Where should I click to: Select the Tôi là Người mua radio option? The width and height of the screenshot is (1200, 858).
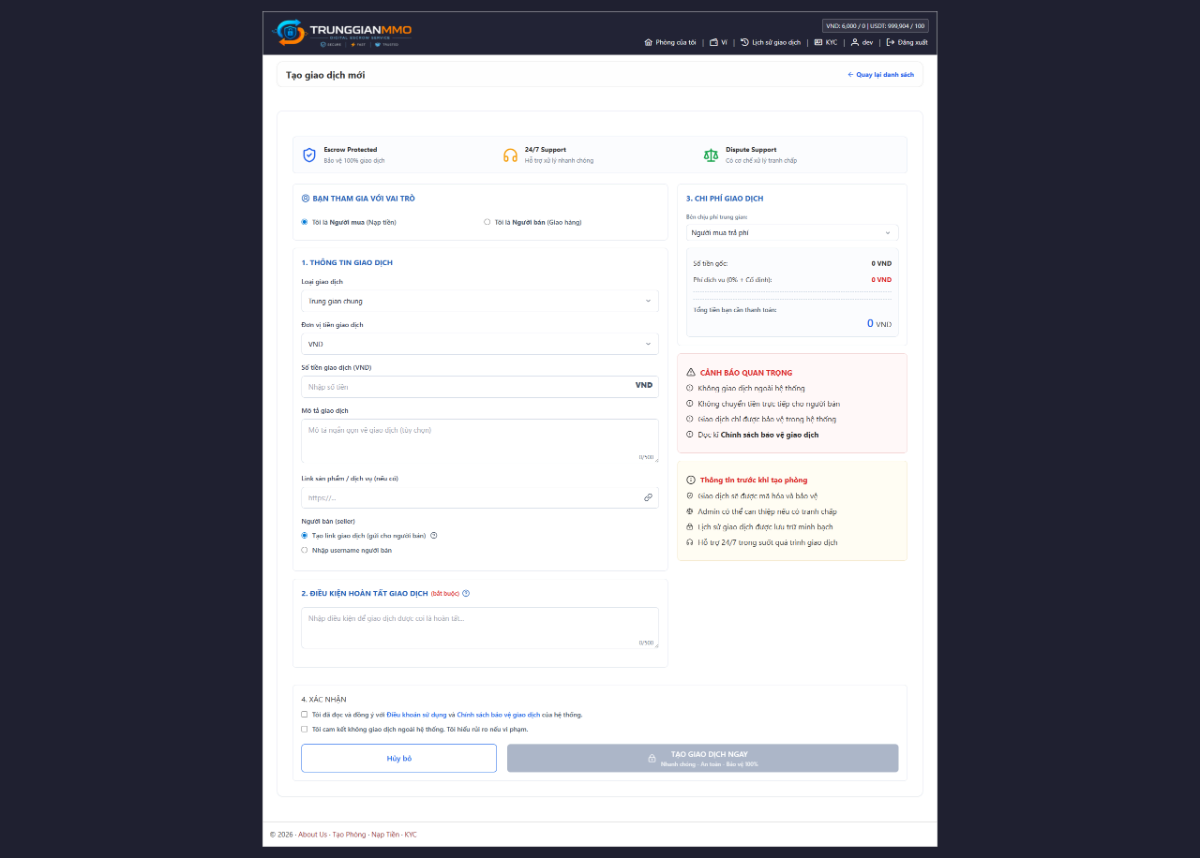[x=304, y=222]
